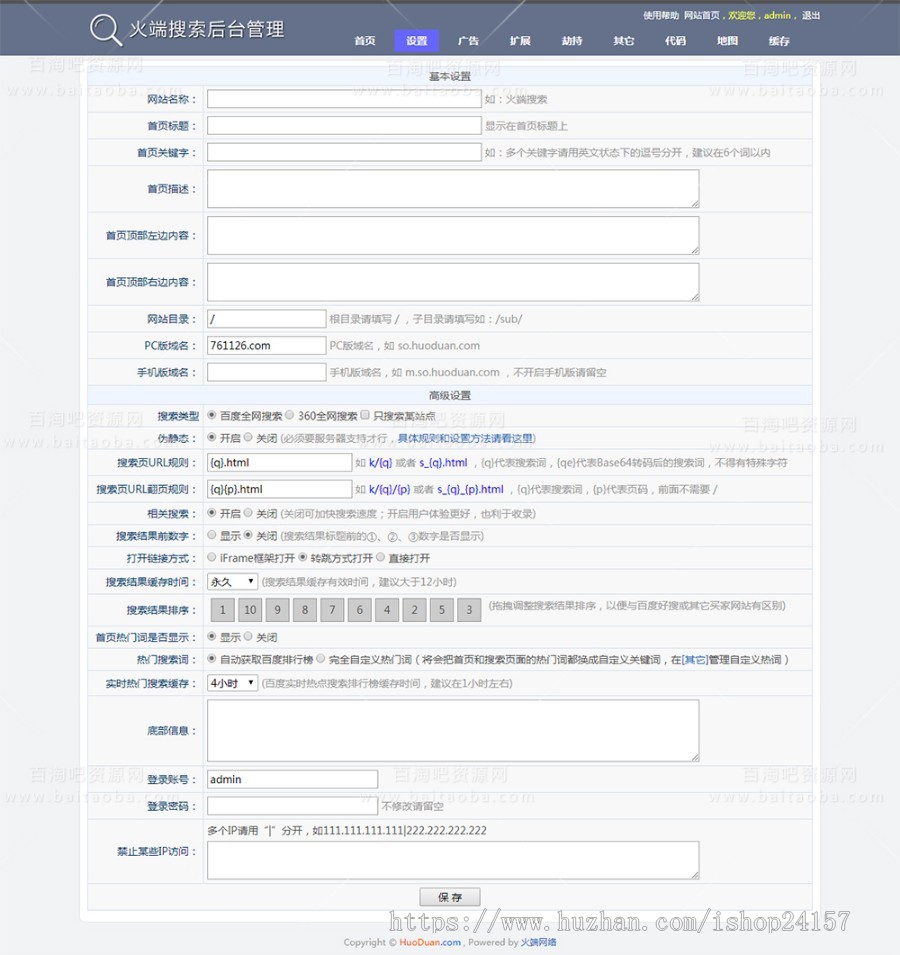Image resolution: width=900 pixels, height=955 pixels.
Task: Open the 广告 menu tab
Action: 468,41
